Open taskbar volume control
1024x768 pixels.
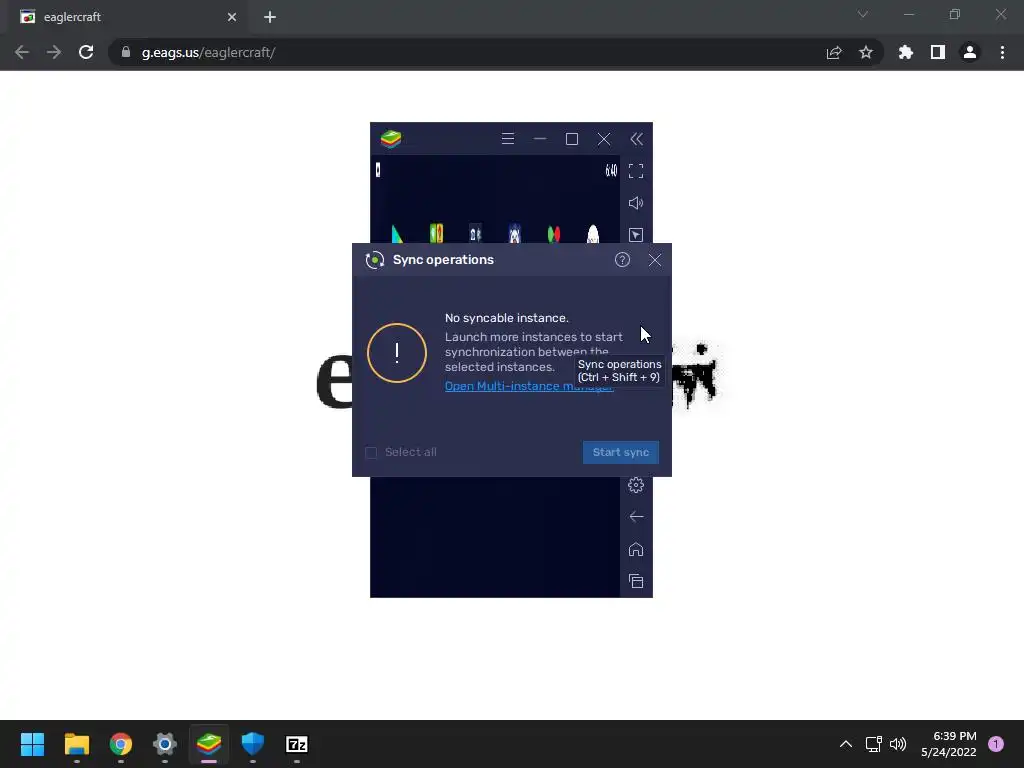point(898,744)
